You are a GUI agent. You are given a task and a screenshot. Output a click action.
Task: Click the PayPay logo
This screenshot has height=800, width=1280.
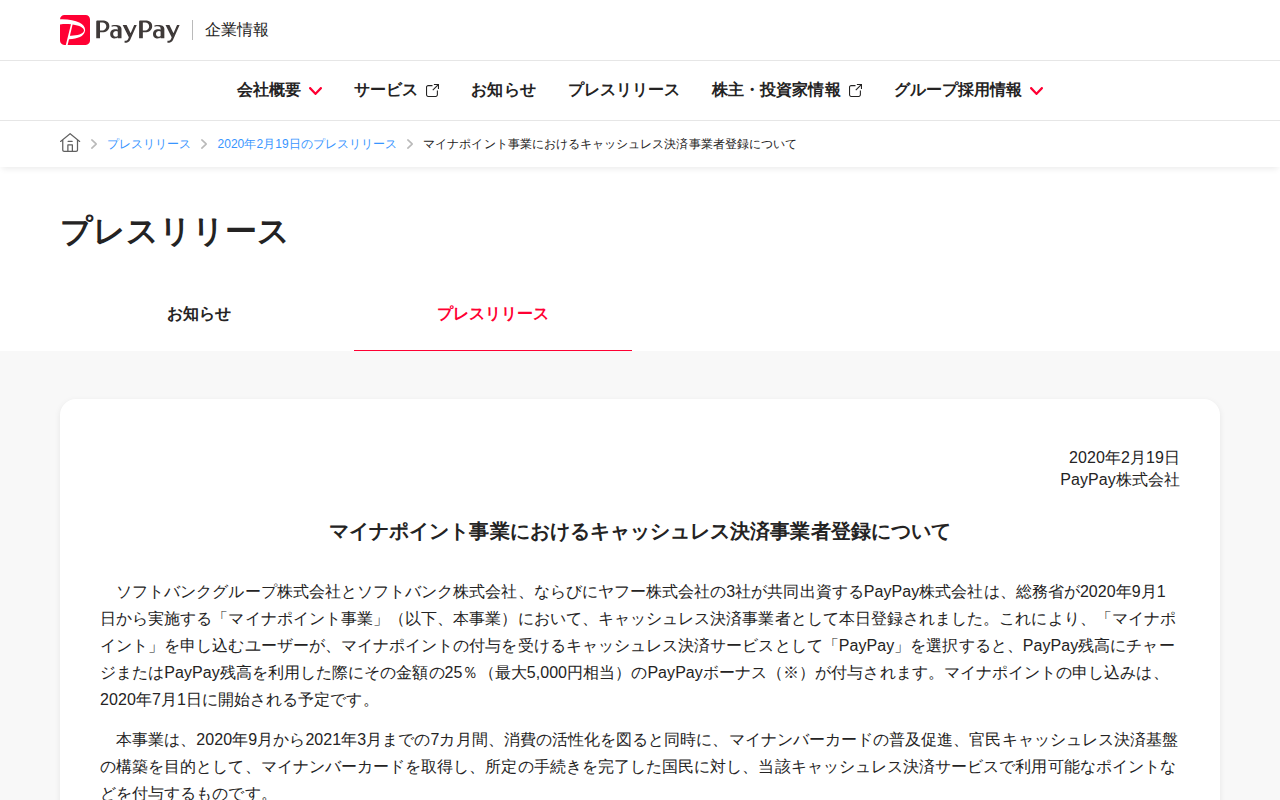119,30
